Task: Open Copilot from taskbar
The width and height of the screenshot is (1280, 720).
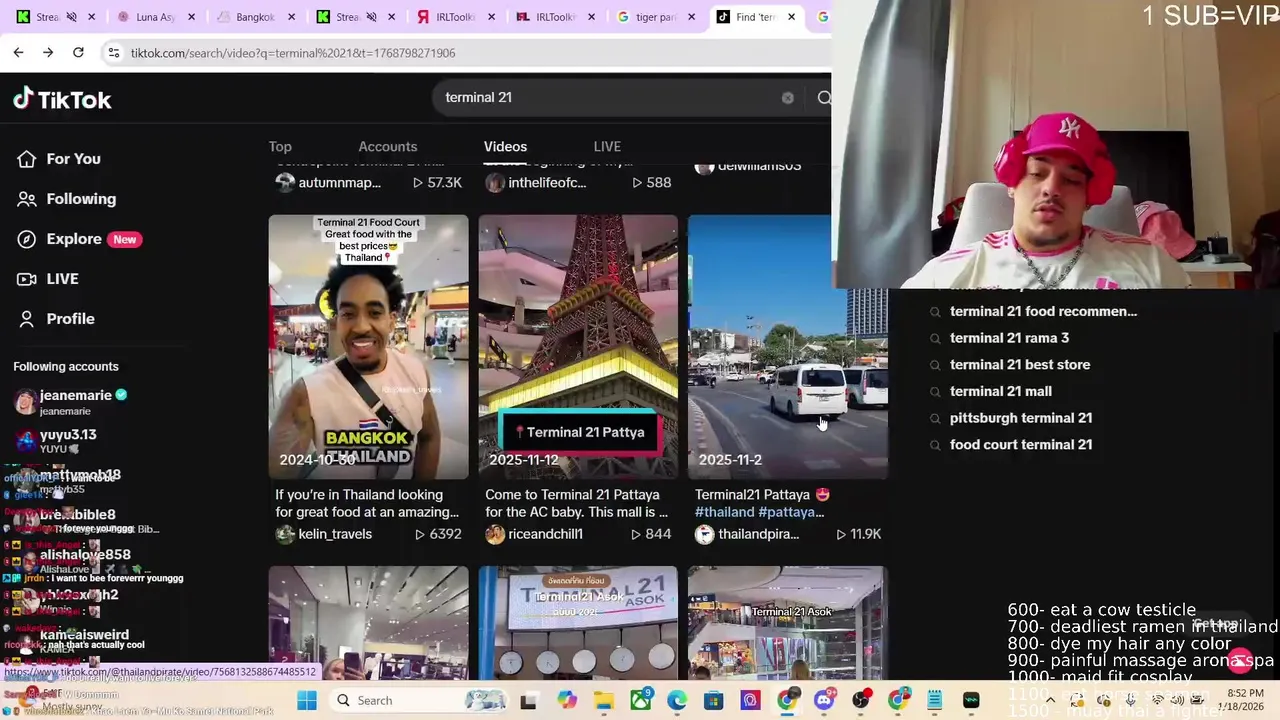Action: point(567,700)
